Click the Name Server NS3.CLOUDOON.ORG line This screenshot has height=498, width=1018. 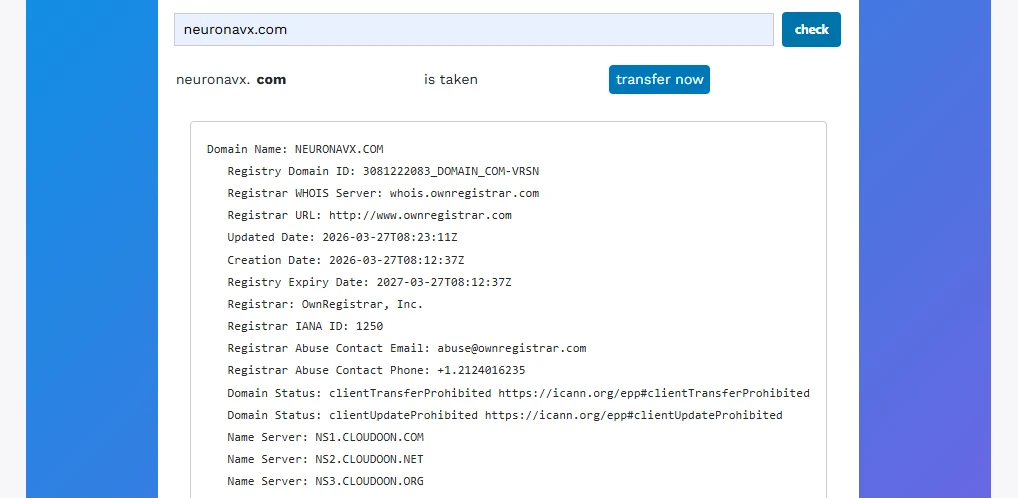coord(325,481)
